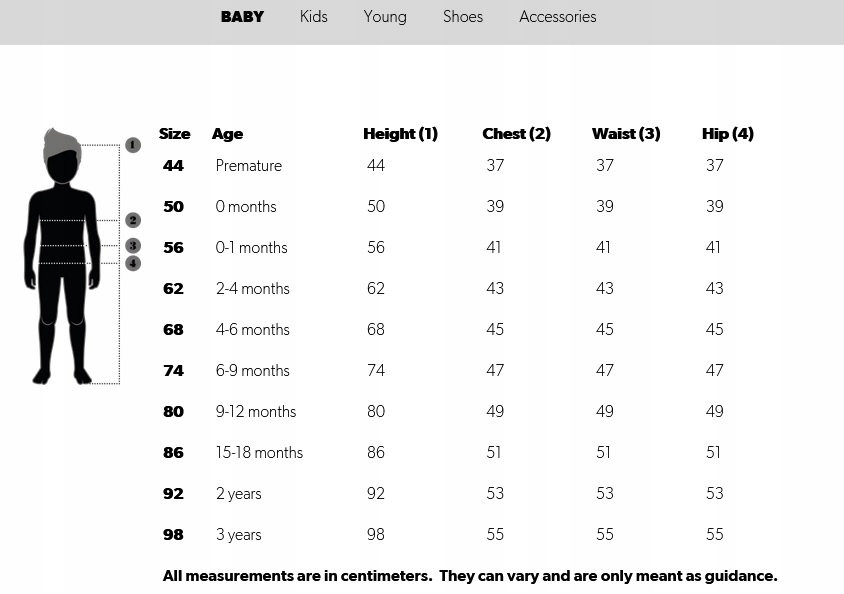Click the Hip (4) column header
This screenshot has width=844, height=594.
(x=728, y=134)
